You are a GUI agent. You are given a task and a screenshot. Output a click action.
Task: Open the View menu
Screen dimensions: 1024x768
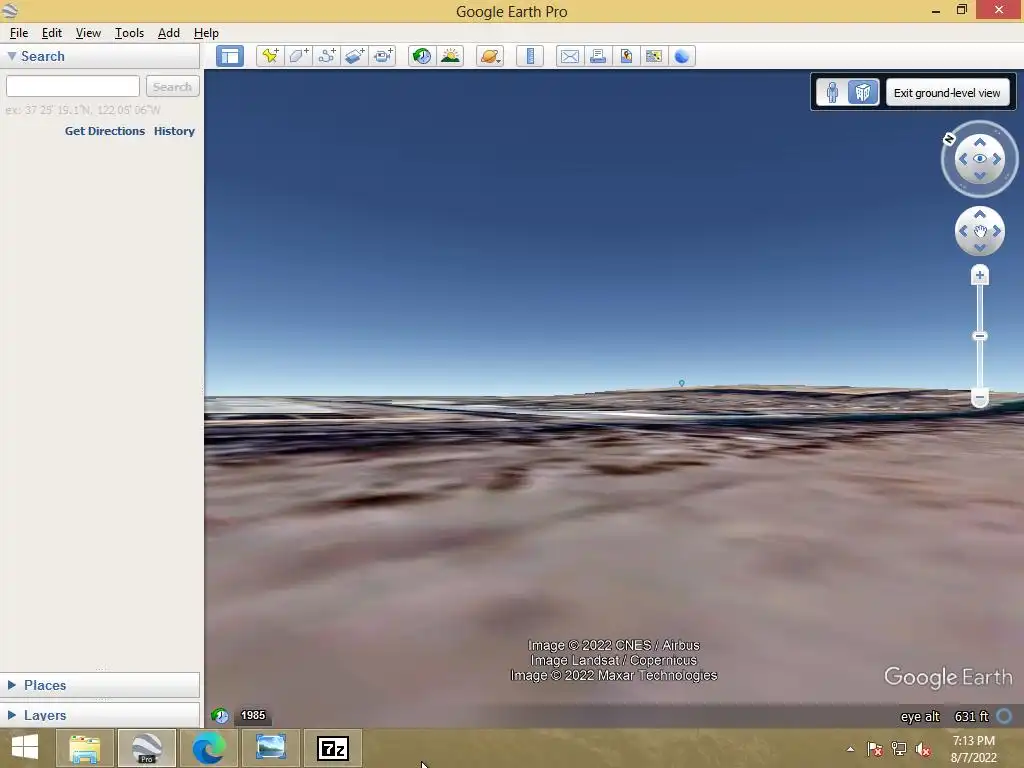[x=88, y=33]
